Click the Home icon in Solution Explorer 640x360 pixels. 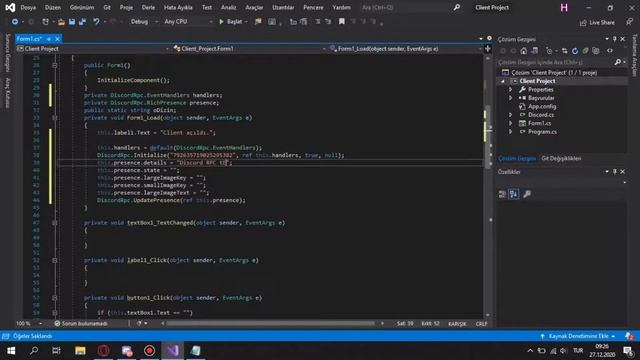pos(524,51)
